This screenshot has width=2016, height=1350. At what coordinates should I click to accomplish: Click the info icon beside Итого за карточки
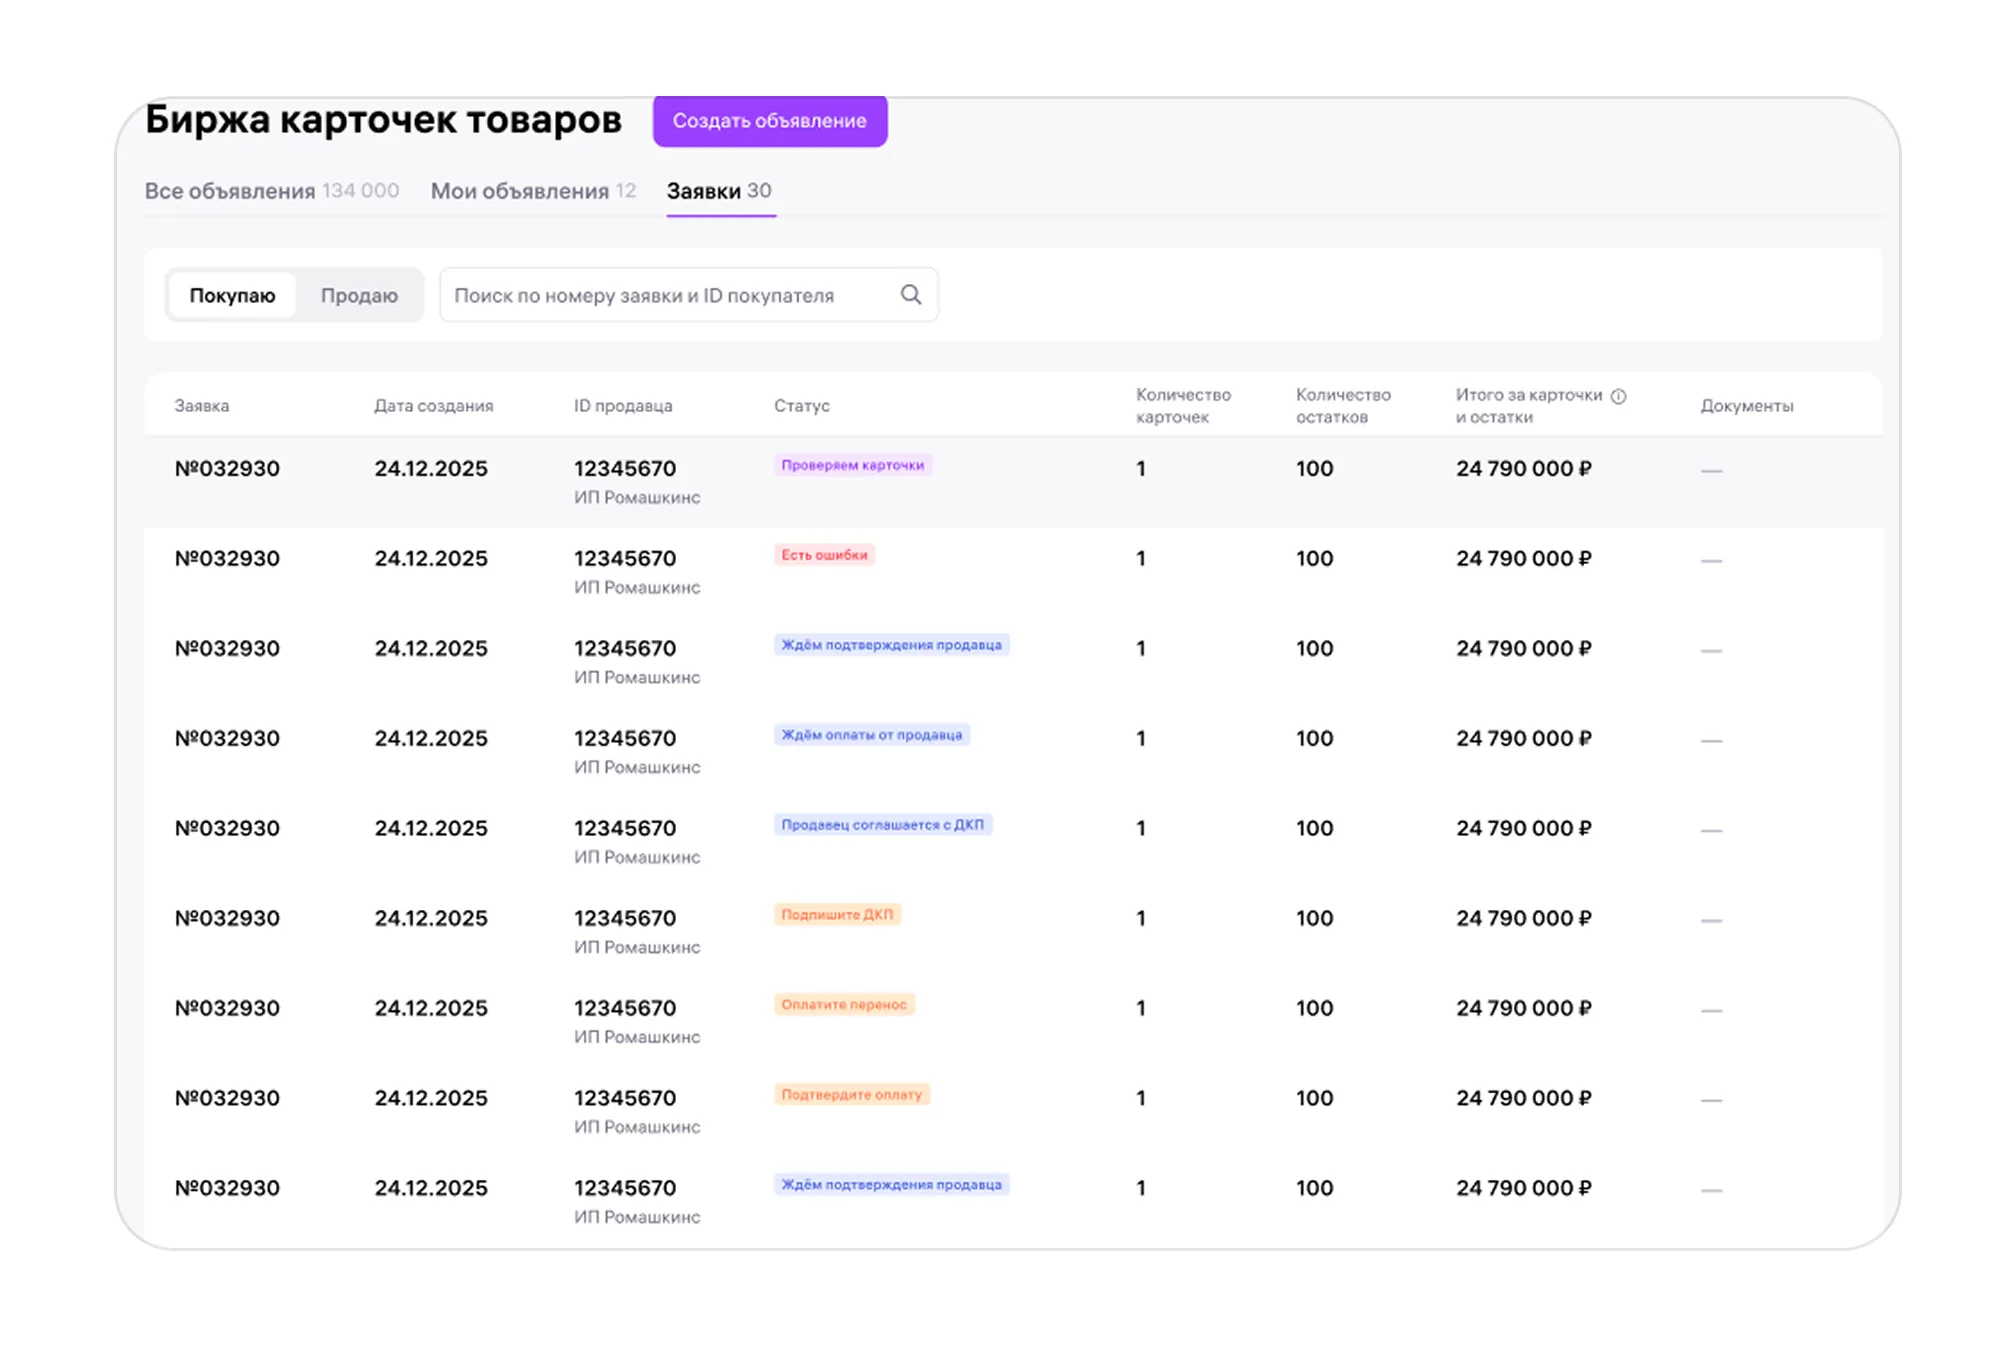click(x=1618, y=396)
